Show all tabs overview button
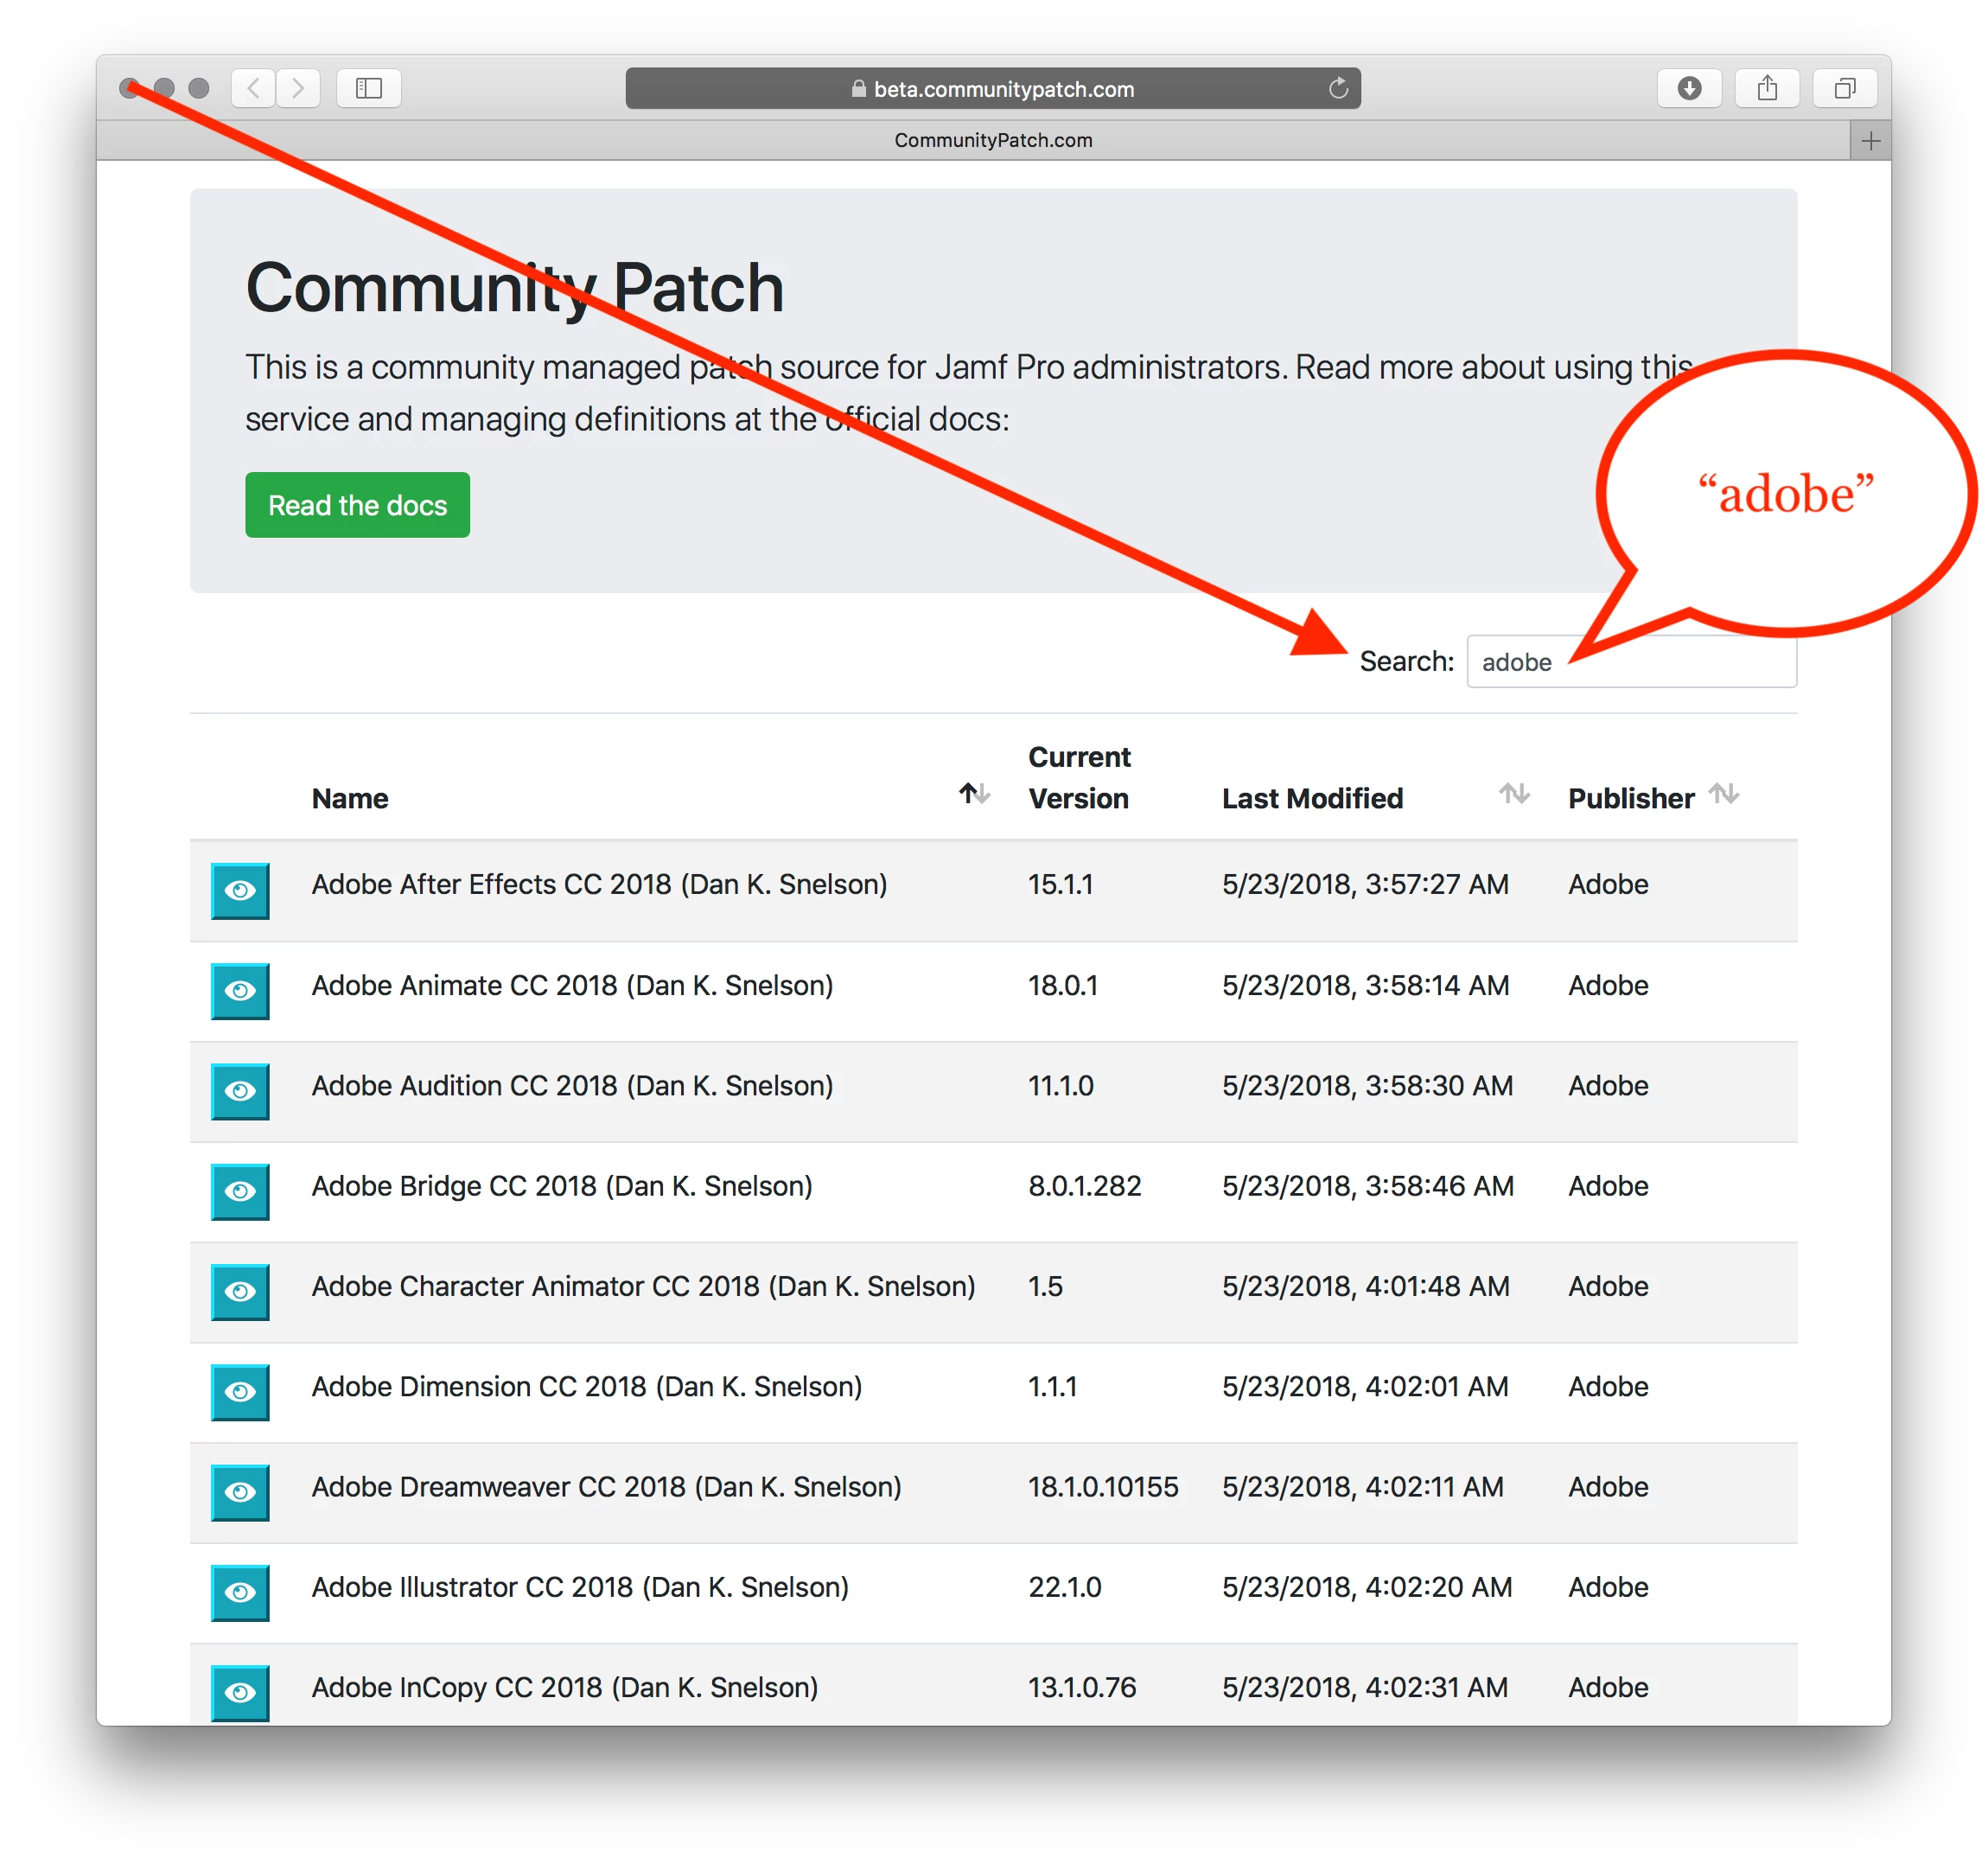The image size is (1988, 1864). [1845, 88]
